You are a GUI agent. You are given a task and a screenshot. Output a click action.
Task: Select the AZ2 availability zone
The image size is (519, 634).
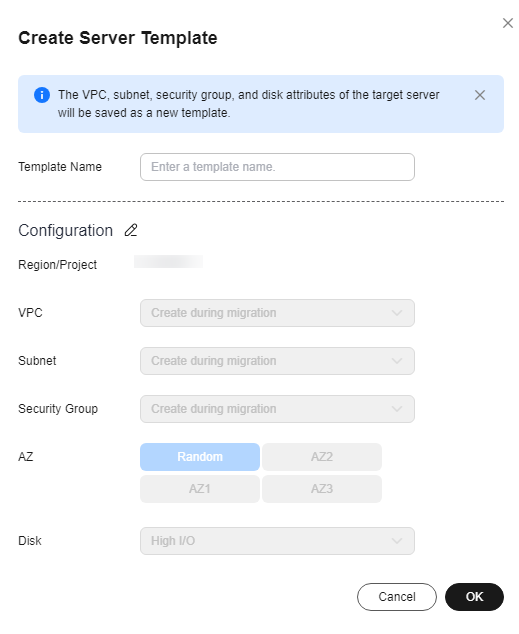pos(322,457)
